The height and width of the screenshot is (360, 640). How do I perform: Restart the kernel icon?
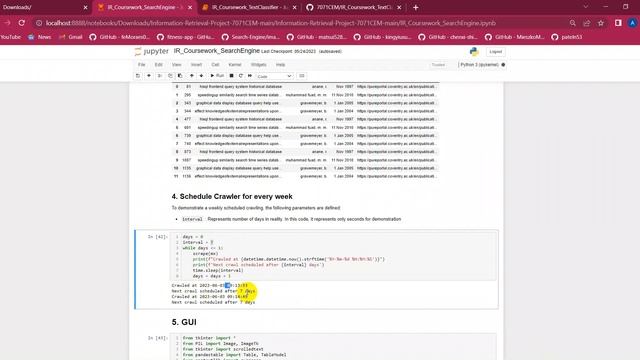[x=241, y=76]
